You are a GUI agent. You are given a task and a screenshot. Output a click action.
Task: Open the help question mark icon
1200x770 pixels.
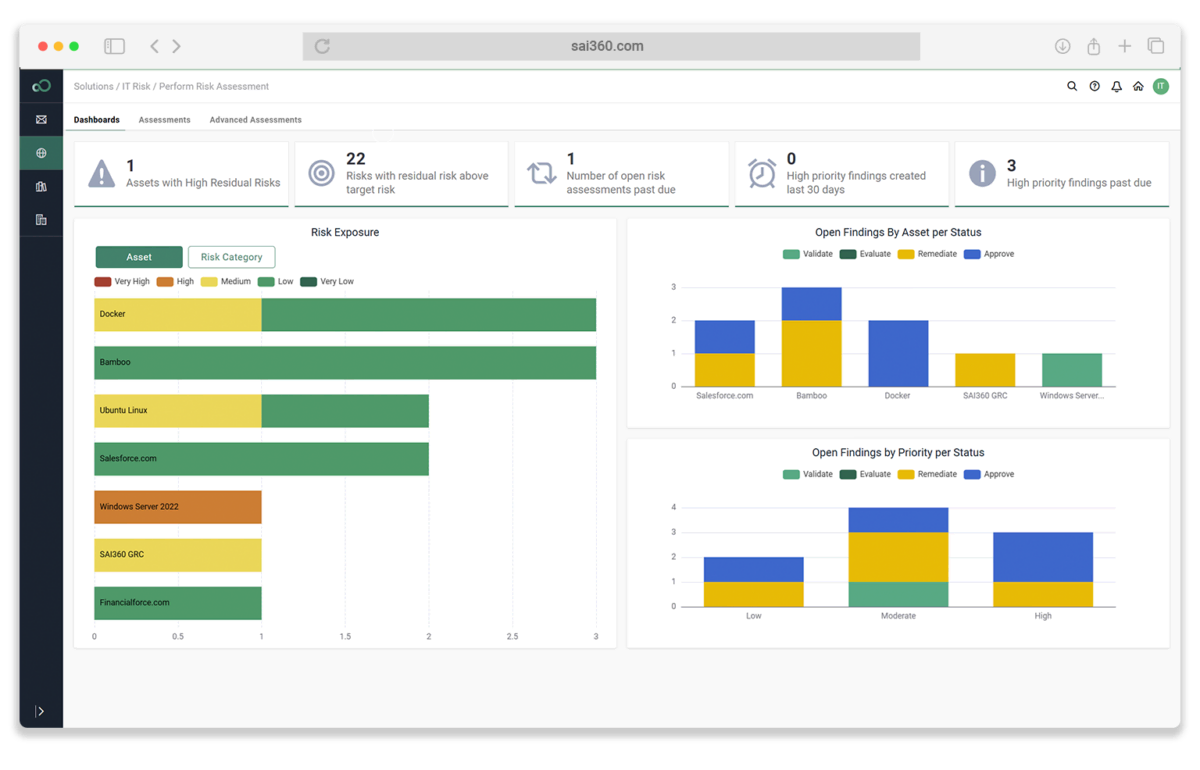tap(1094, 87)
